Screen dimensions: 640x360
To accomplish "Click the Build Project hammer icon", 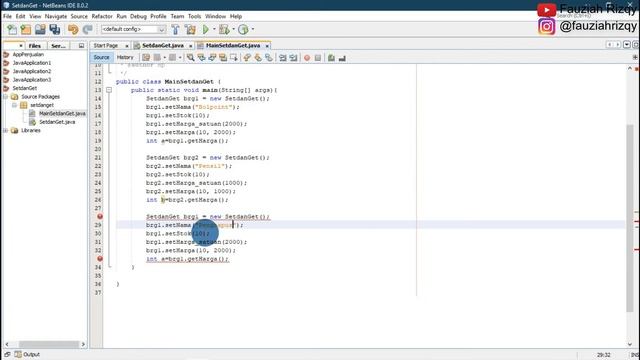I will 176,29.
